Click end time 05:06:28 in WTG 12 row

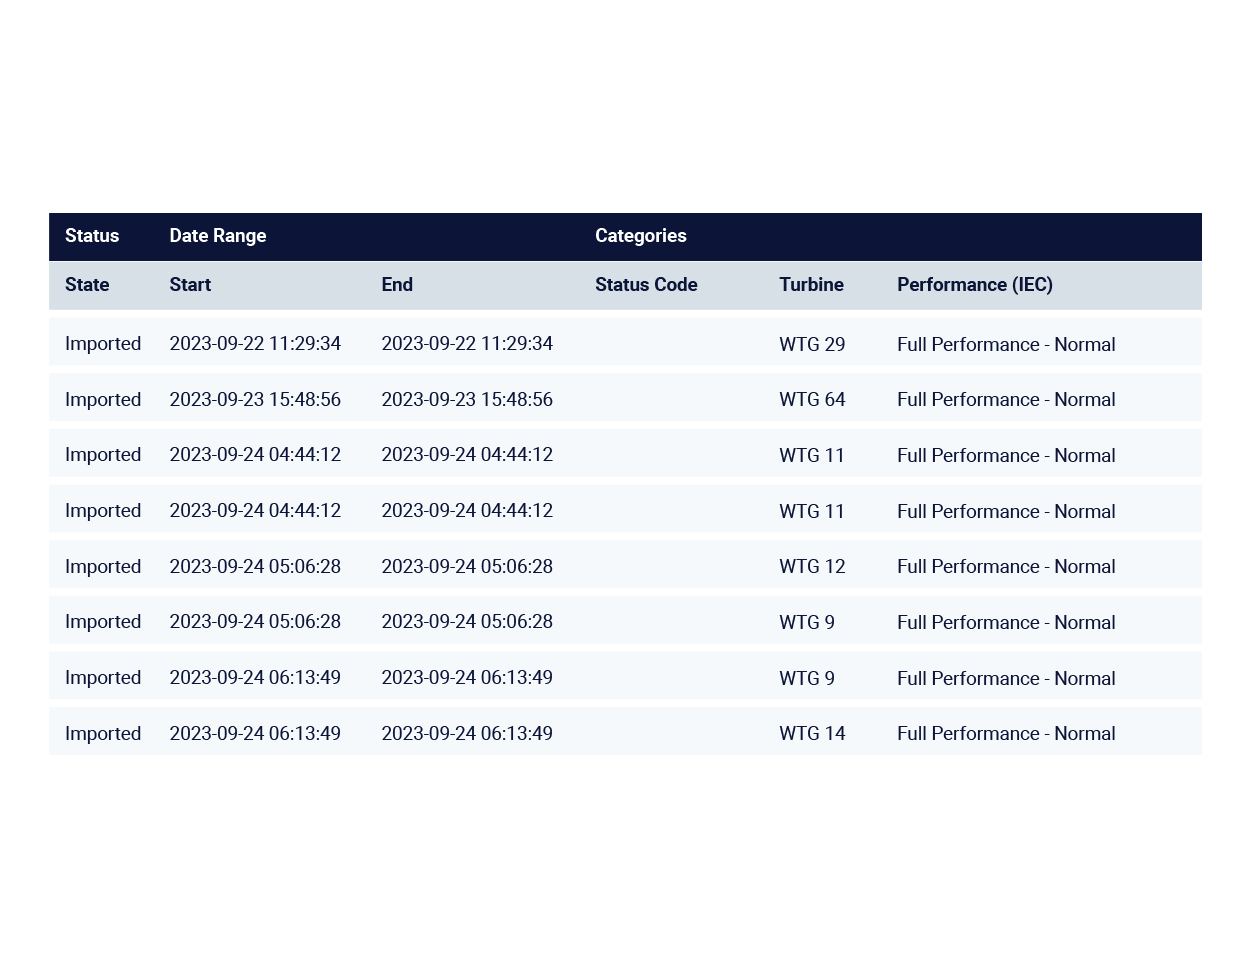[467, 567]
